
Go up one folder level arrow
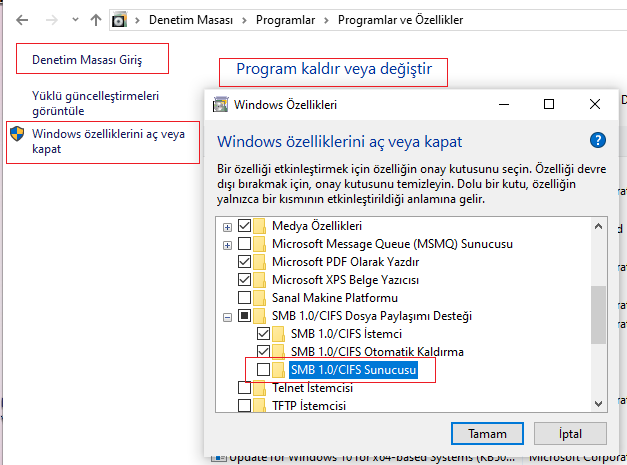point(96,20)
